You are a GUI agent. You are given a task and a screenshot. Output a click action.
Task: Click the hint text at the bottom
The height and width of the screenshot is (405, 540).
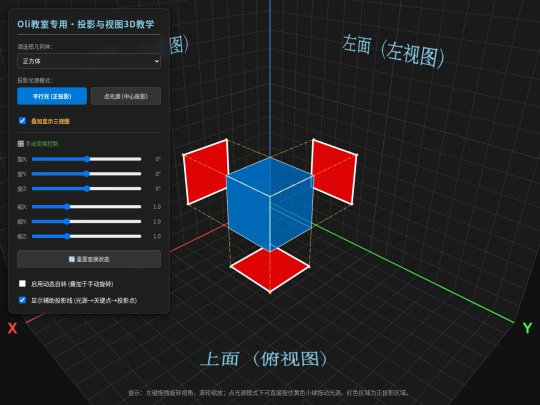point(269,393)
